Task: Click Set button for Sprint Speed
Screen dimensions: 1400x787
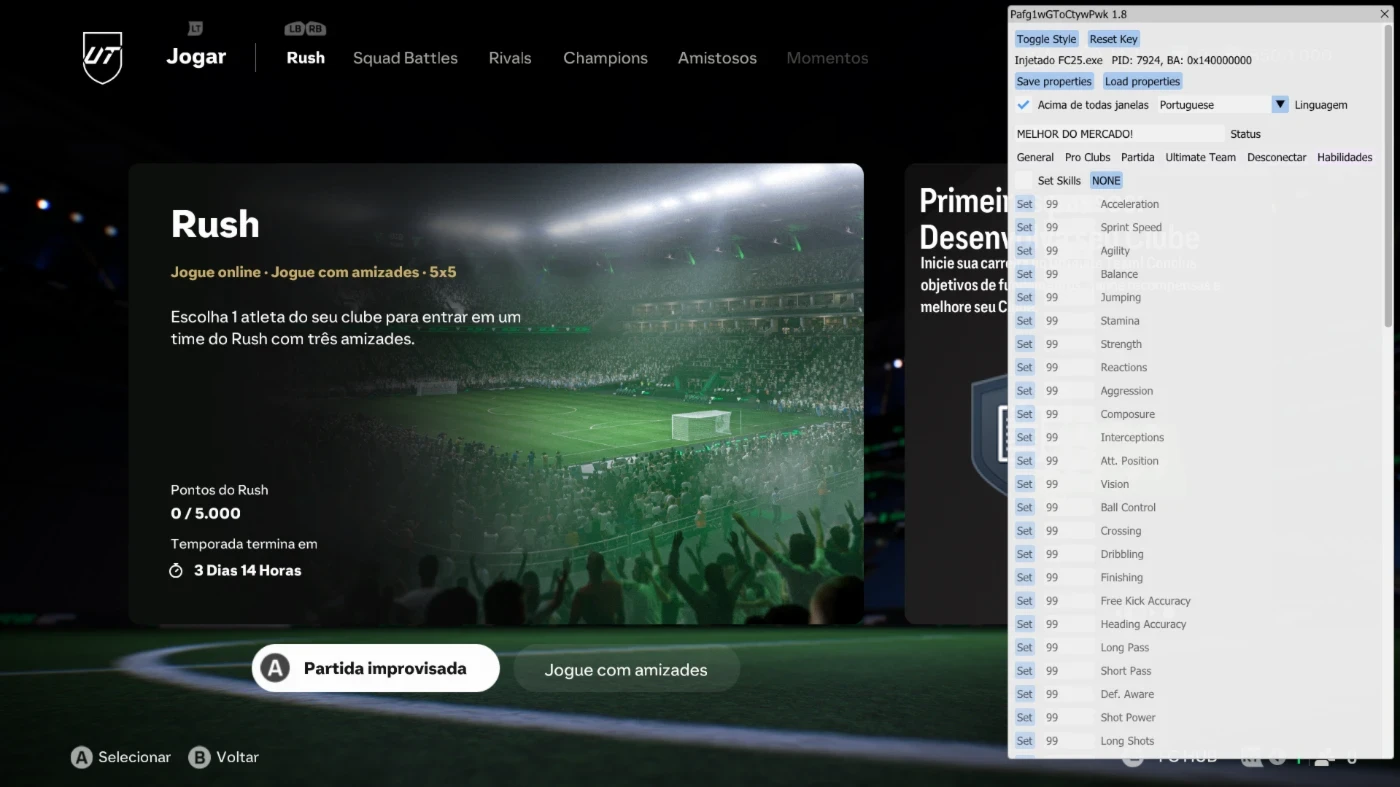Action: [x=1024, y=227]
